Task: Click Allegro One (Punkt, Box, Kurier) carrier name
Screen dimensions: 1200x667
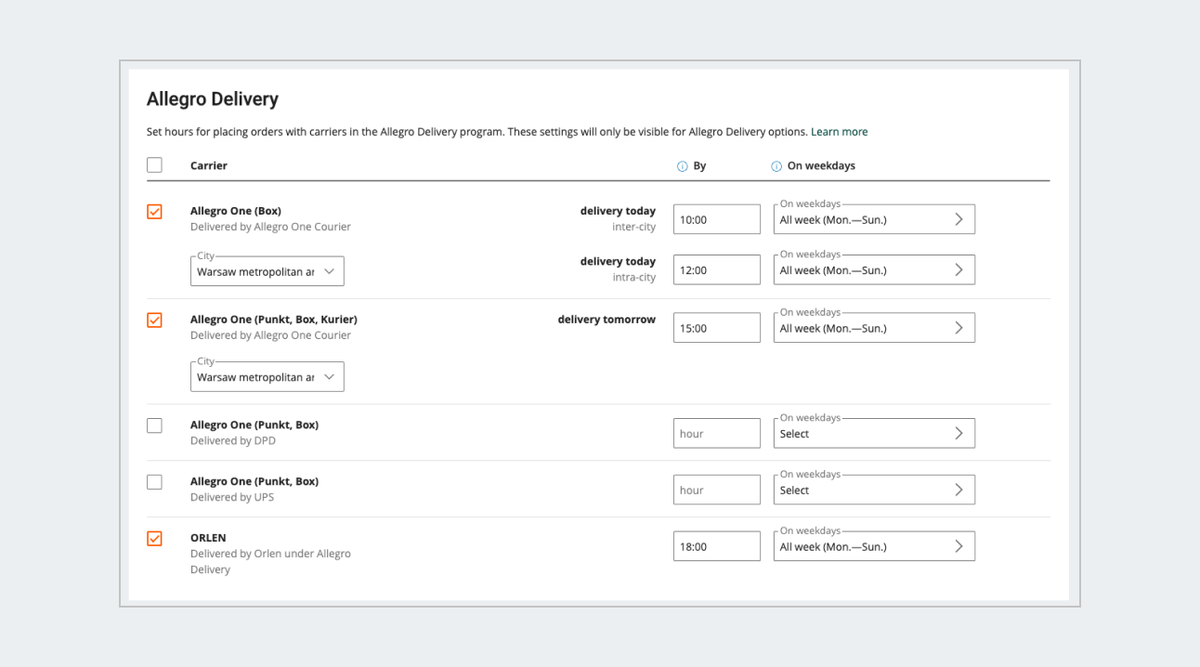Action: tap(274, 320)
